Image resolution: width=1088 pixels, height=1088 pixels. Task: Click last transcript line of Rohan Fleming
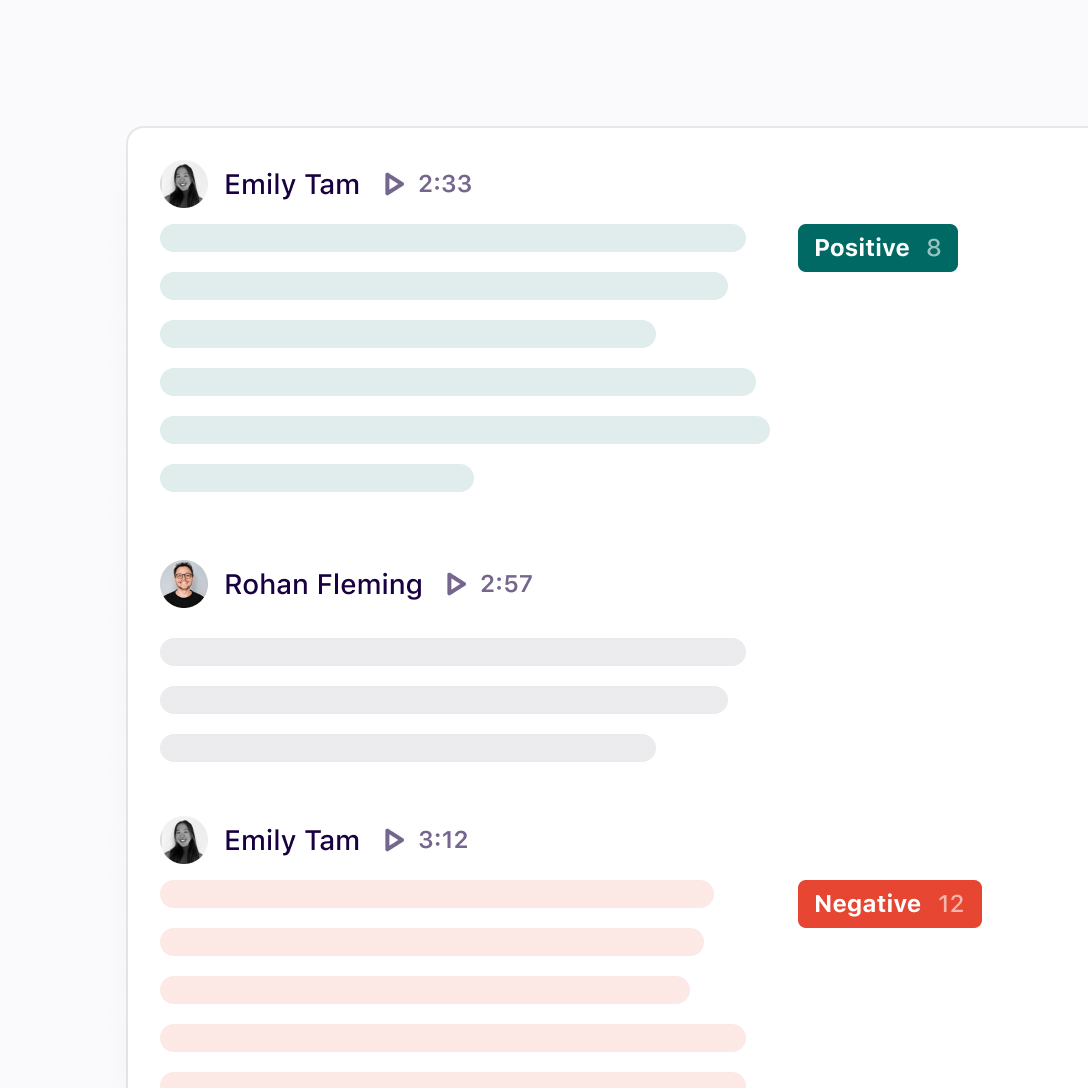[407, 748]
